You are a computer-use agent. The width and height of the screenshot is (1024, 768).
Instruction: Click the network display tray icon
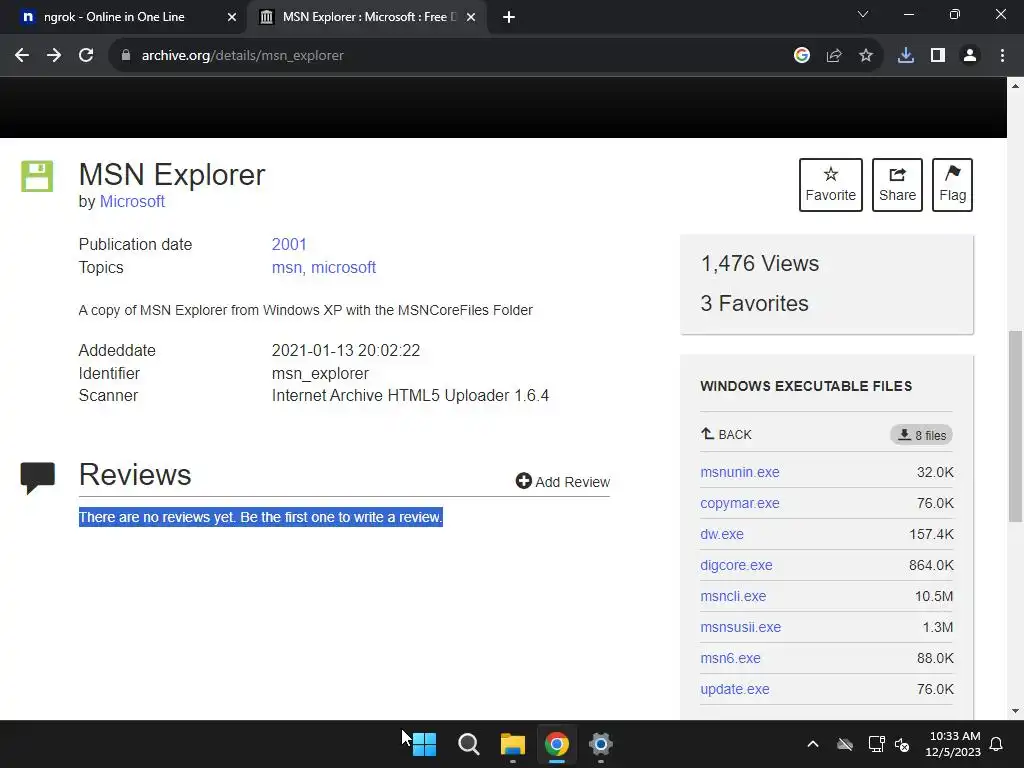click(876, 744)
